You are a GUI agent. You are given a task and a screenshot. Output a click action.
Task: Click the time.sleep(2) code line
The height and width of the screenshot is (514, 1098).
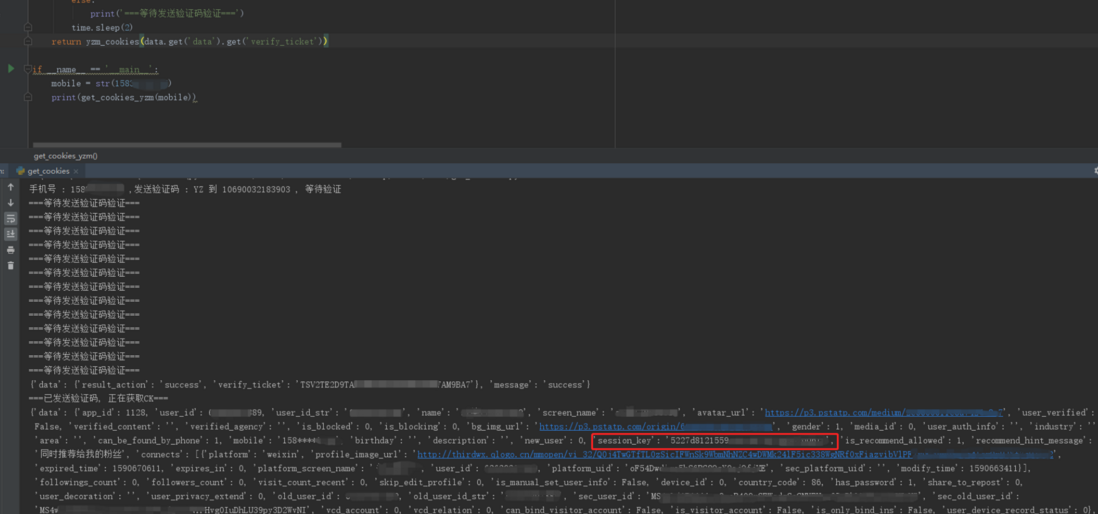pyautogui.click(x=102, y=27)
